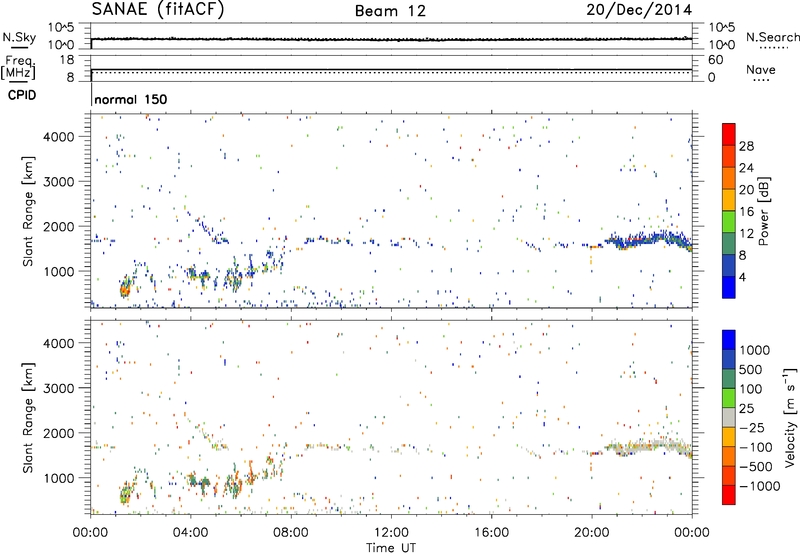Click the blue top velocity color segment
The height and width of the screenshot is (554, 800).
pyautogui.click(x=729, y=340)
